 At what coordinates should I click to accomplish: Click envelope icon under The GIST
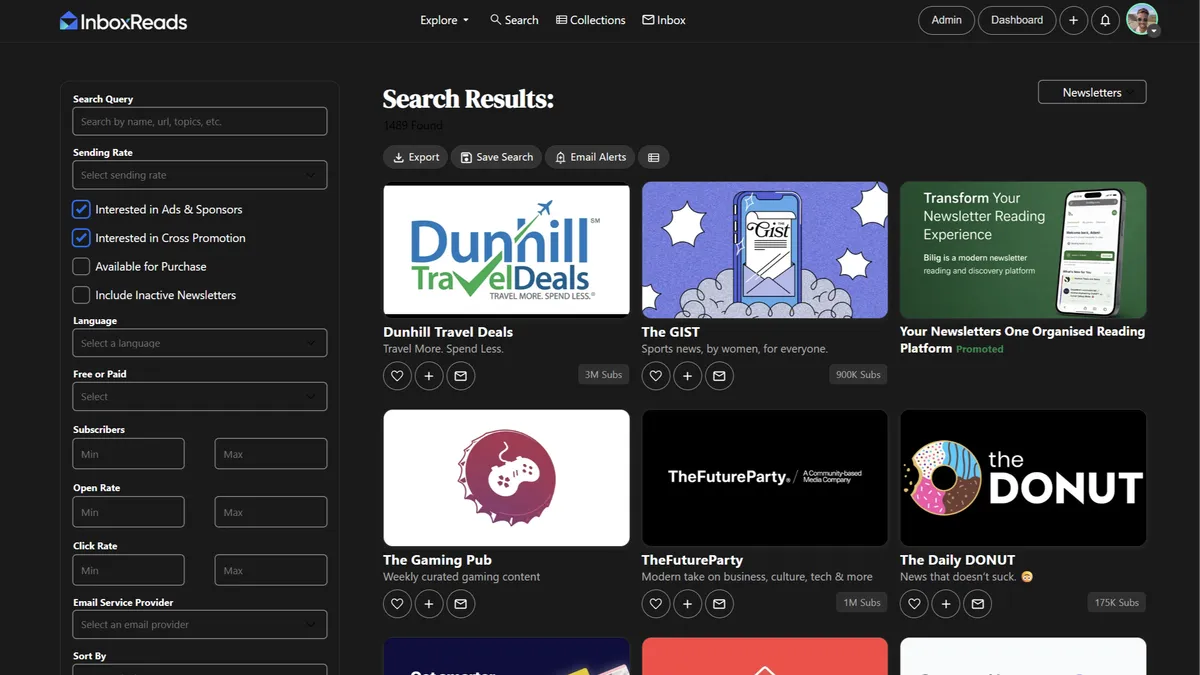pyautogui.click(x=720, y=376)
